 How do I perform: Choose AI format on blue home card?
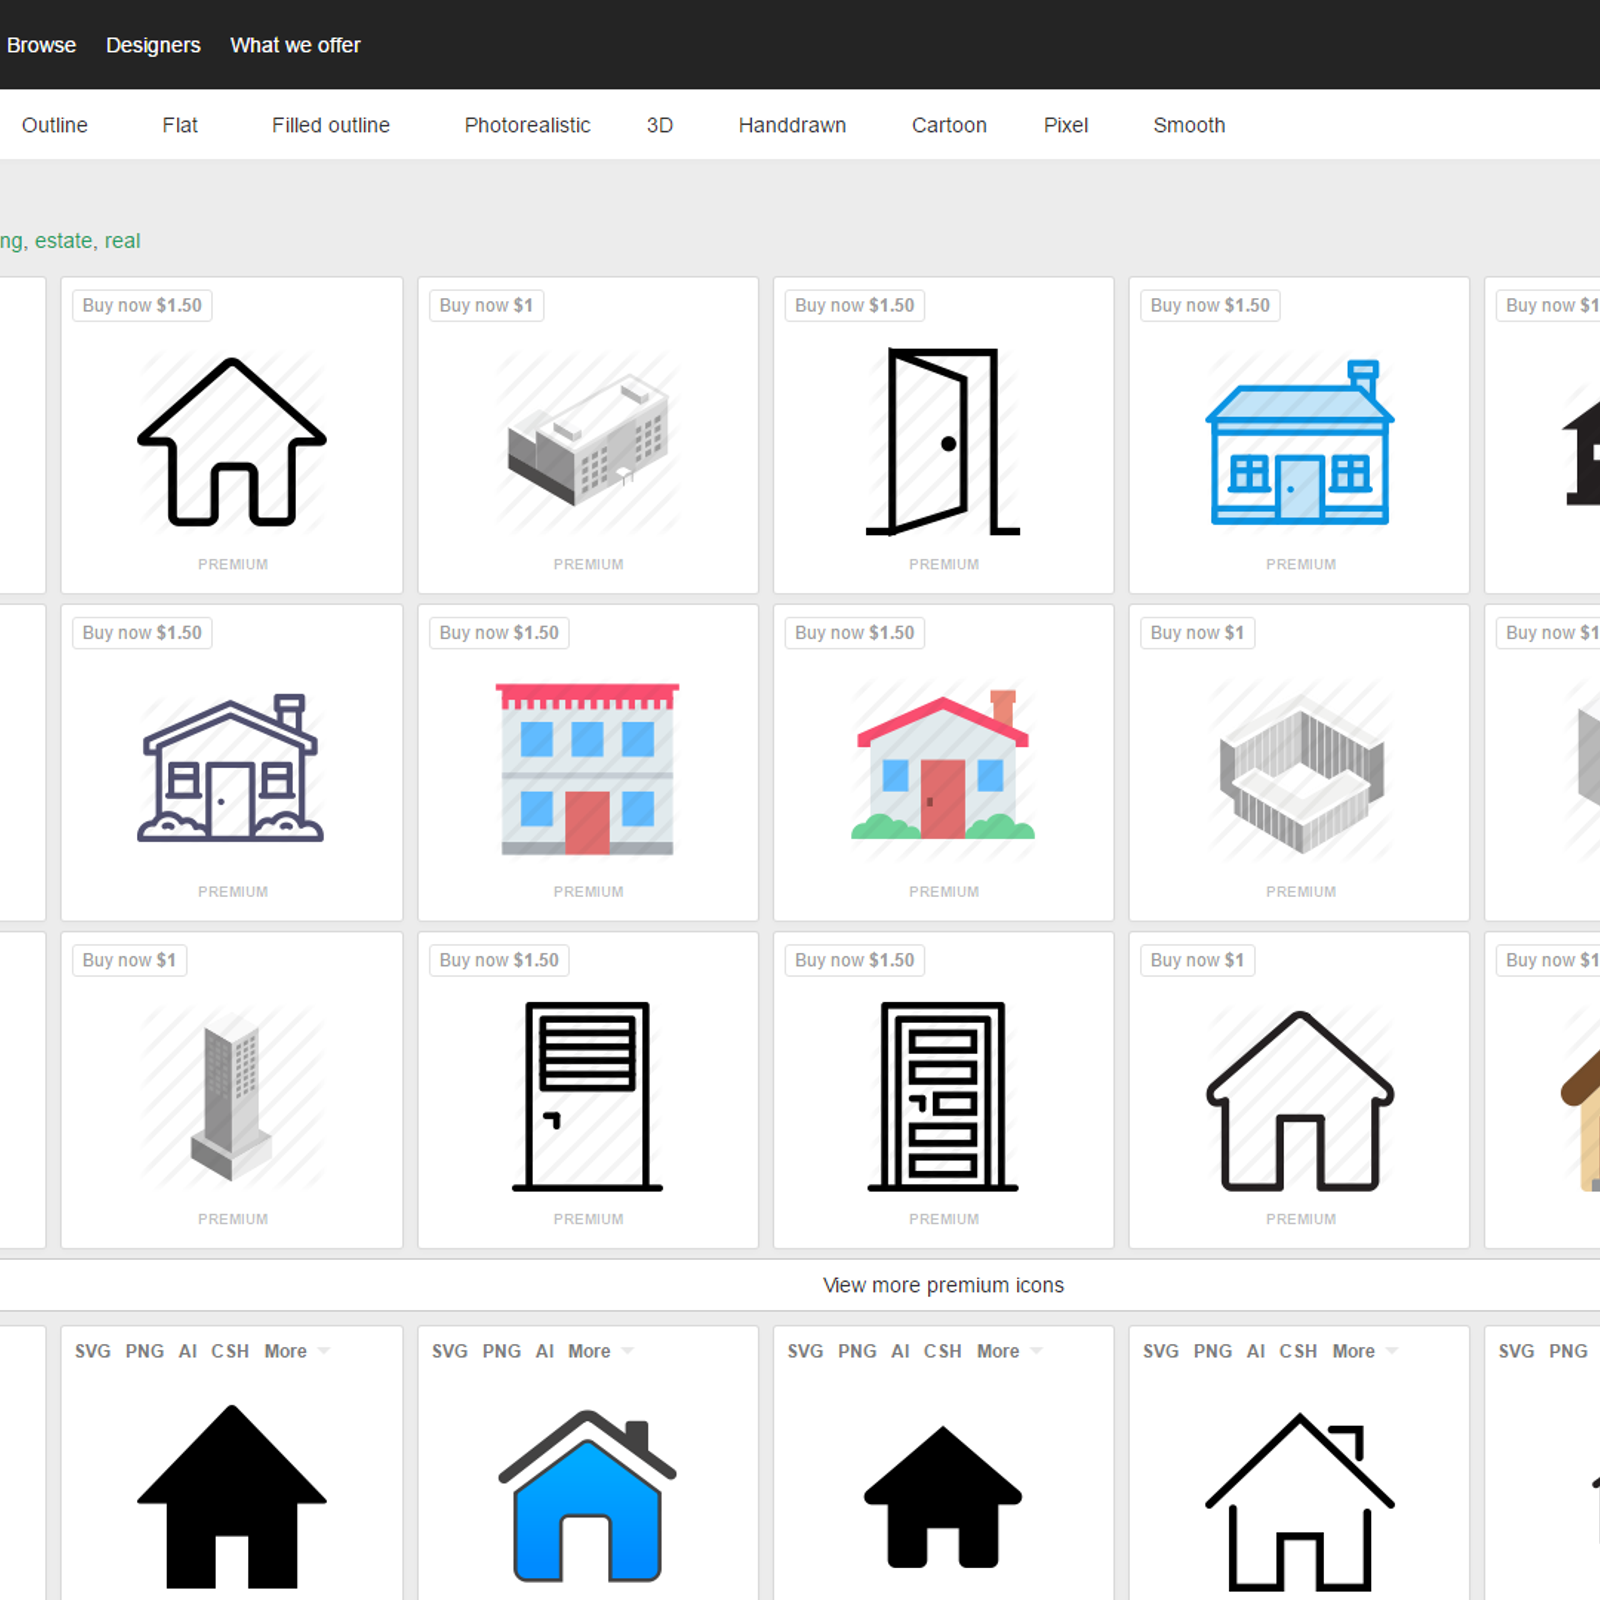[545, 1351]
